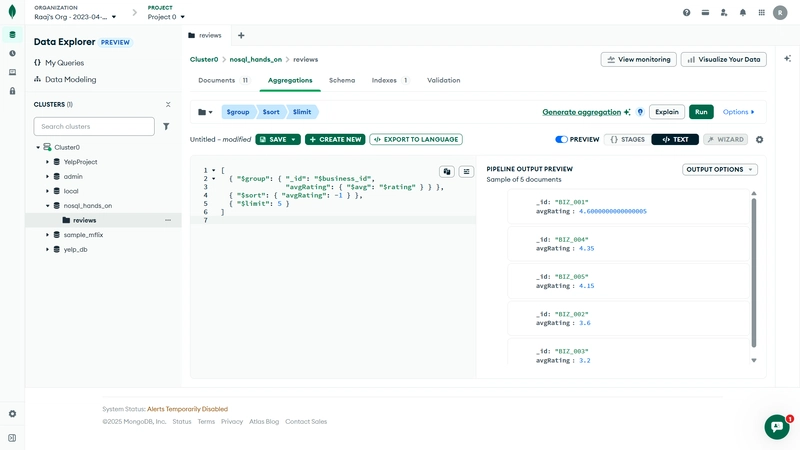Click the output preview scrollbar thumb
The width and height of the screenshot is (800, 450).
754,272
